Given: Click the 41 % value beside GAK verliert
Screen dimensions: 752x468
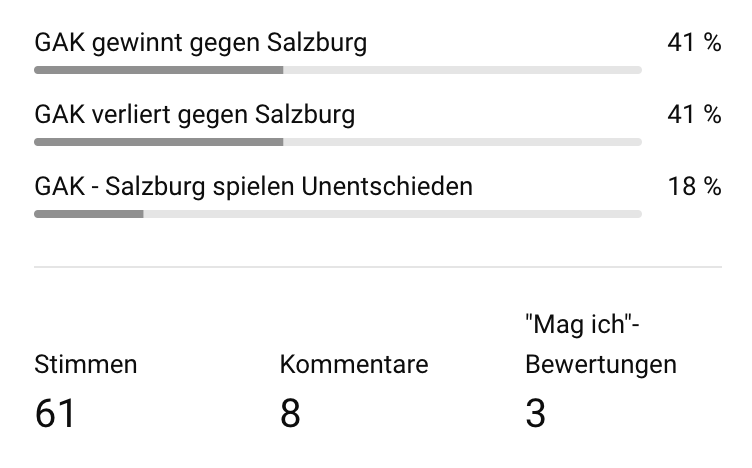Looking at the screenshot, I should pos(694,114).
